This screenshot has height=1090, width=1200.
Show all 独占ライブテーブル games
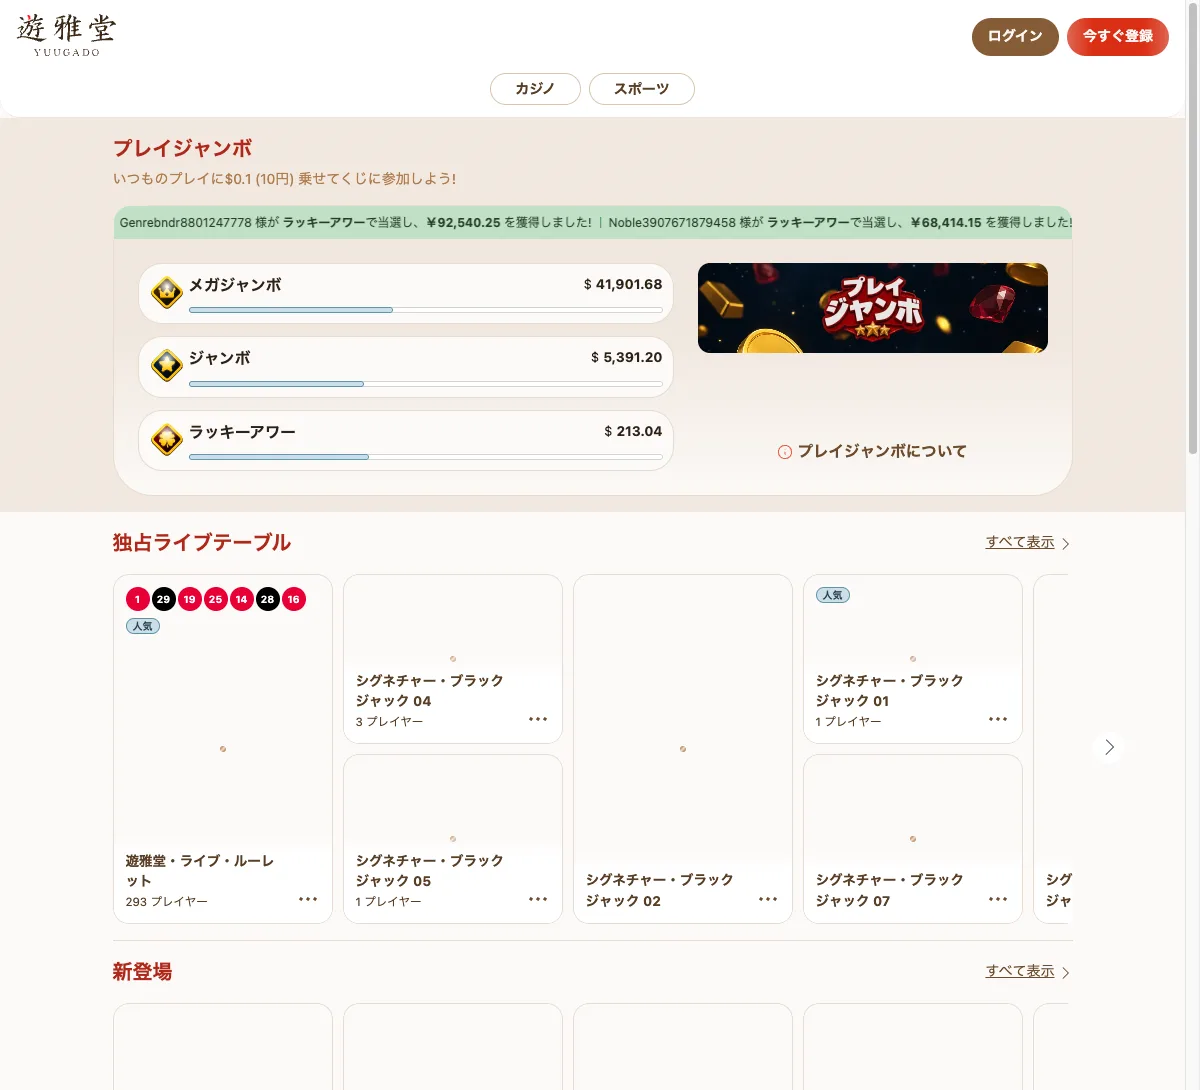point(1020,542)
